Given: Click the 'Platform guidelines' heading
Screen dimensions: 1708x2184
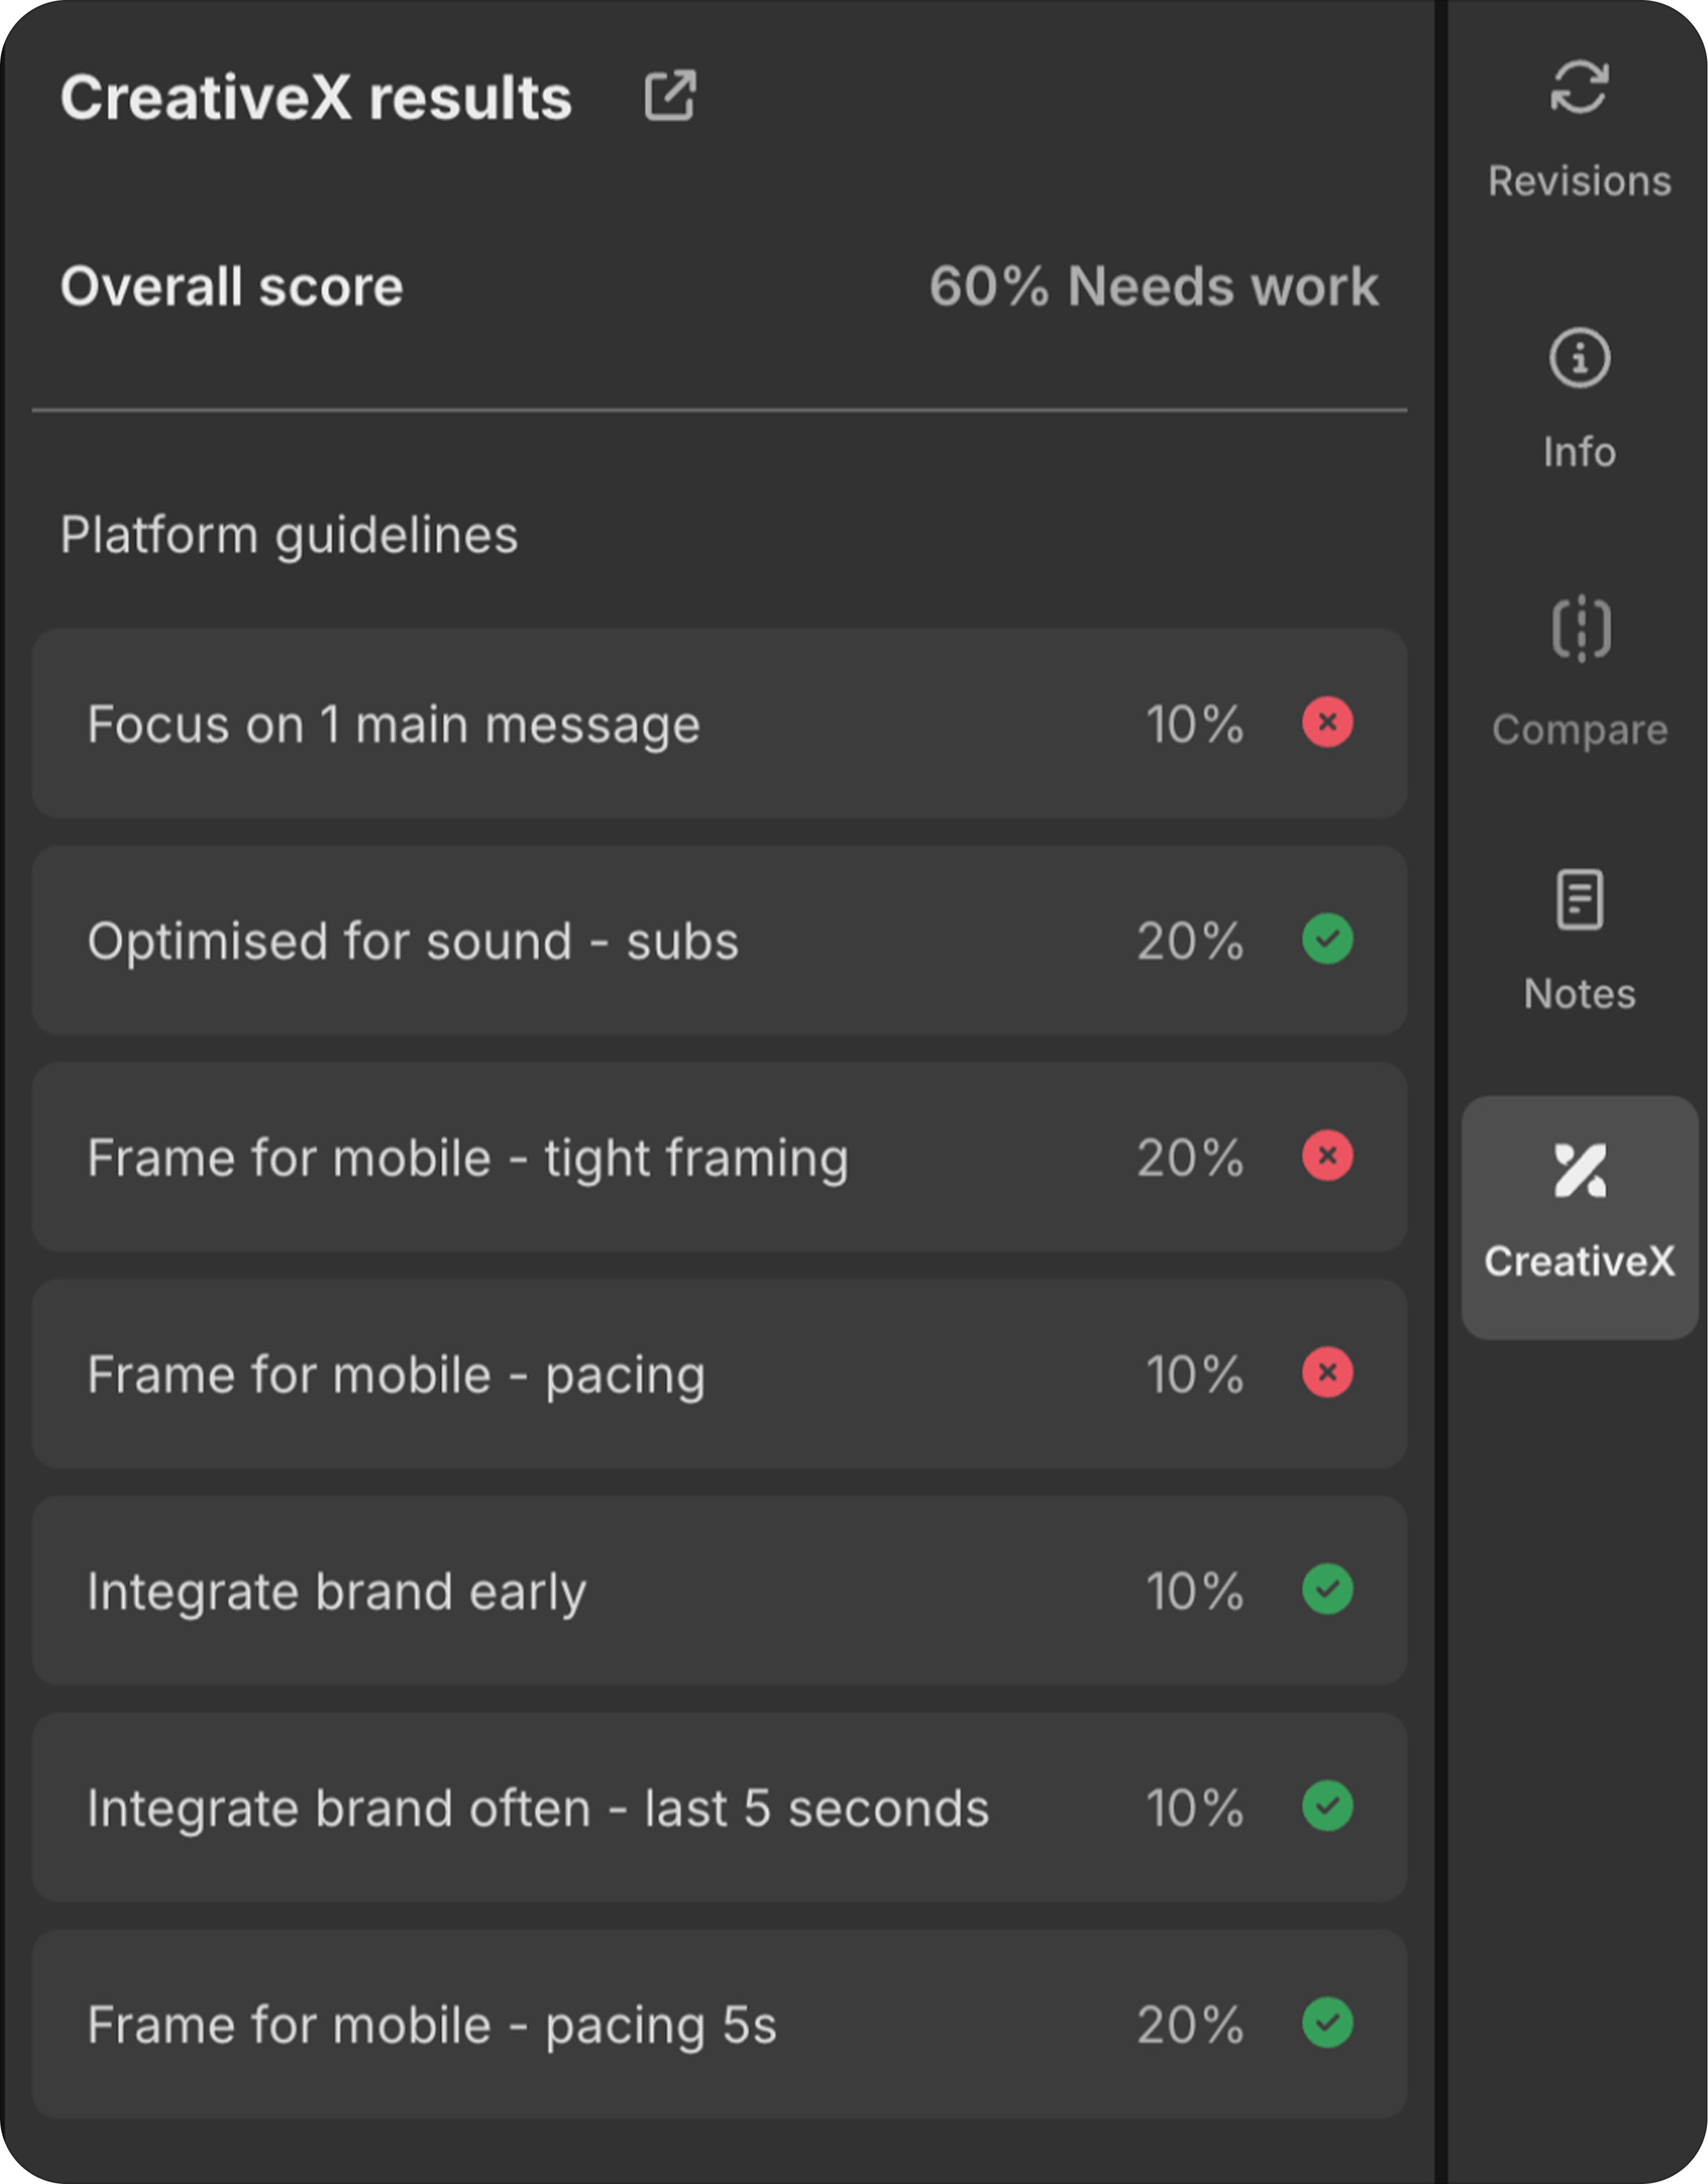Looking at the screenshot, I should tap(289, 535).
